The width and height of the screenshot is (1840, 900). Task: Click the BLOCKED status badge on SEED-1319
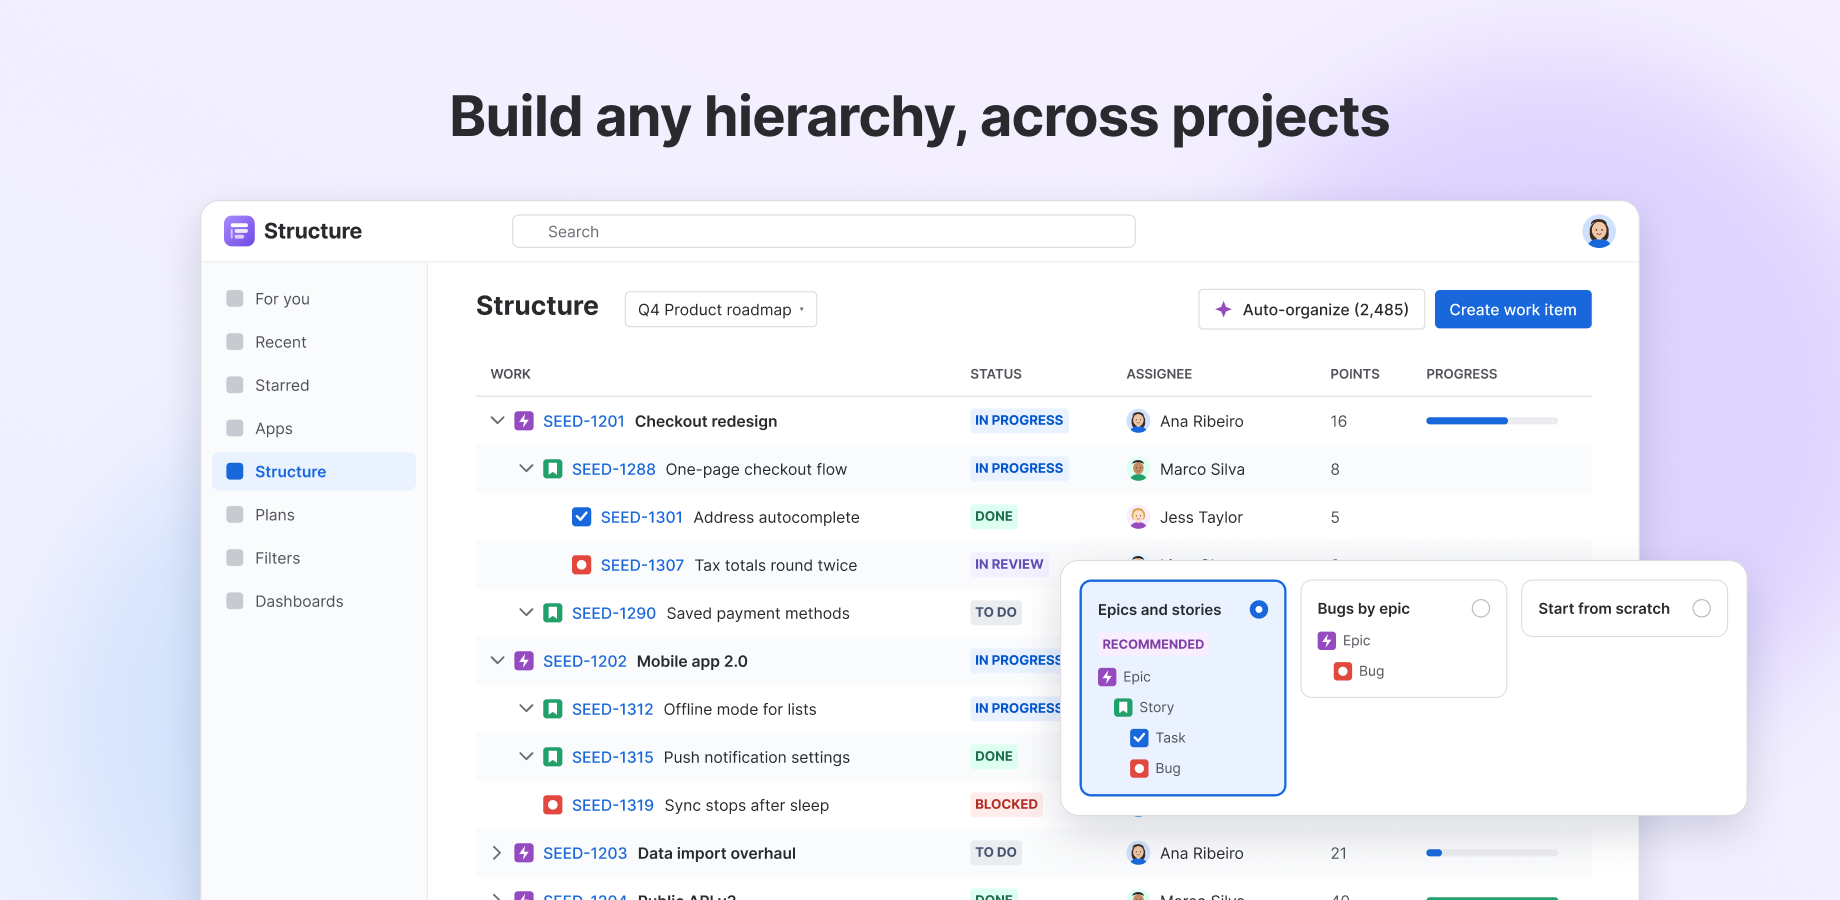tap(1006, 804)
